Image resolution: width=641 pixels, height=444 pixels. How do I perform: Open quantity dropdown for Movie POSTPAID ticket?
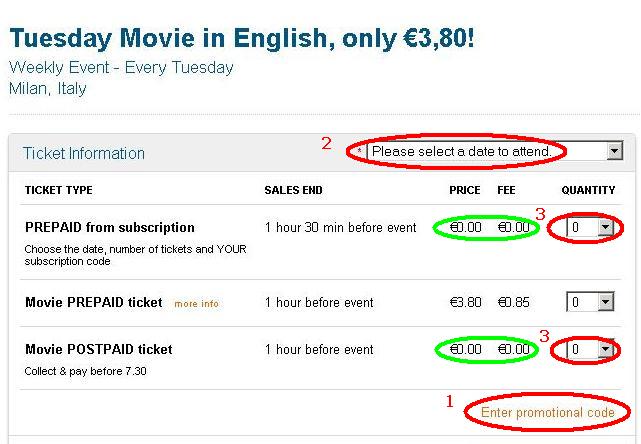(x=590, y=349)
